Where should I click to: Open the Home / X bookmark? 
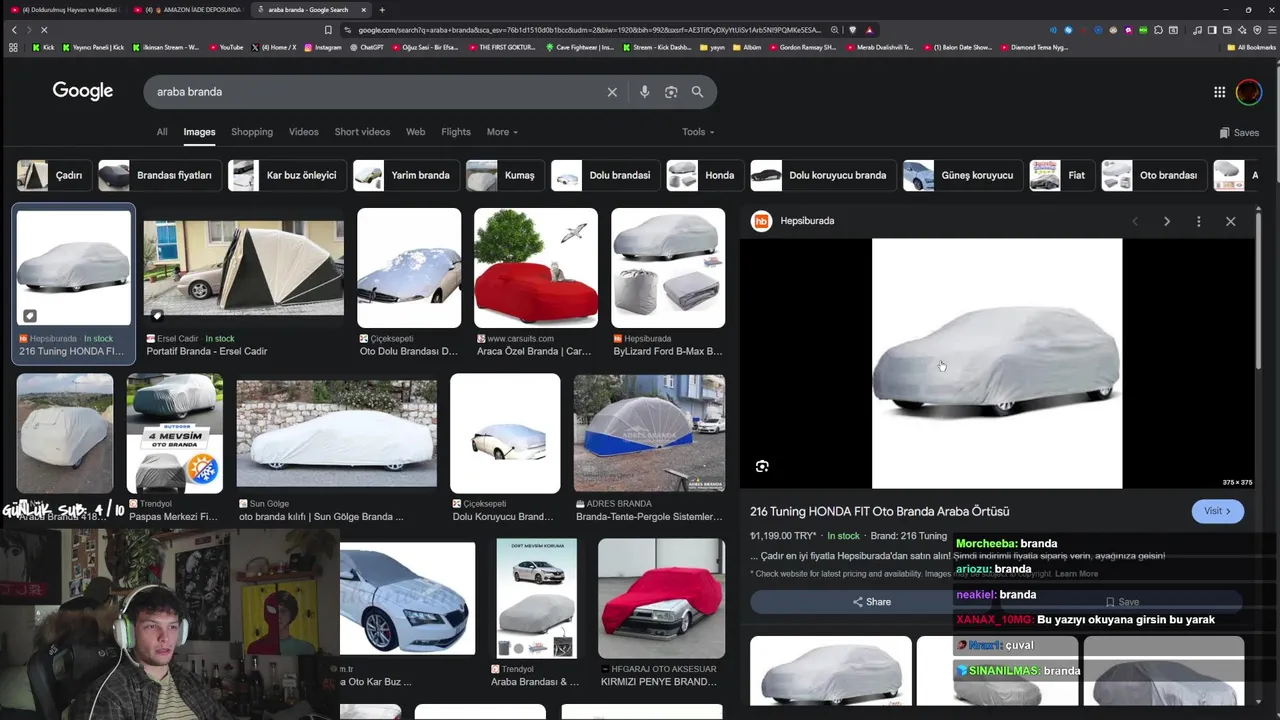click(x=274, y=47)
